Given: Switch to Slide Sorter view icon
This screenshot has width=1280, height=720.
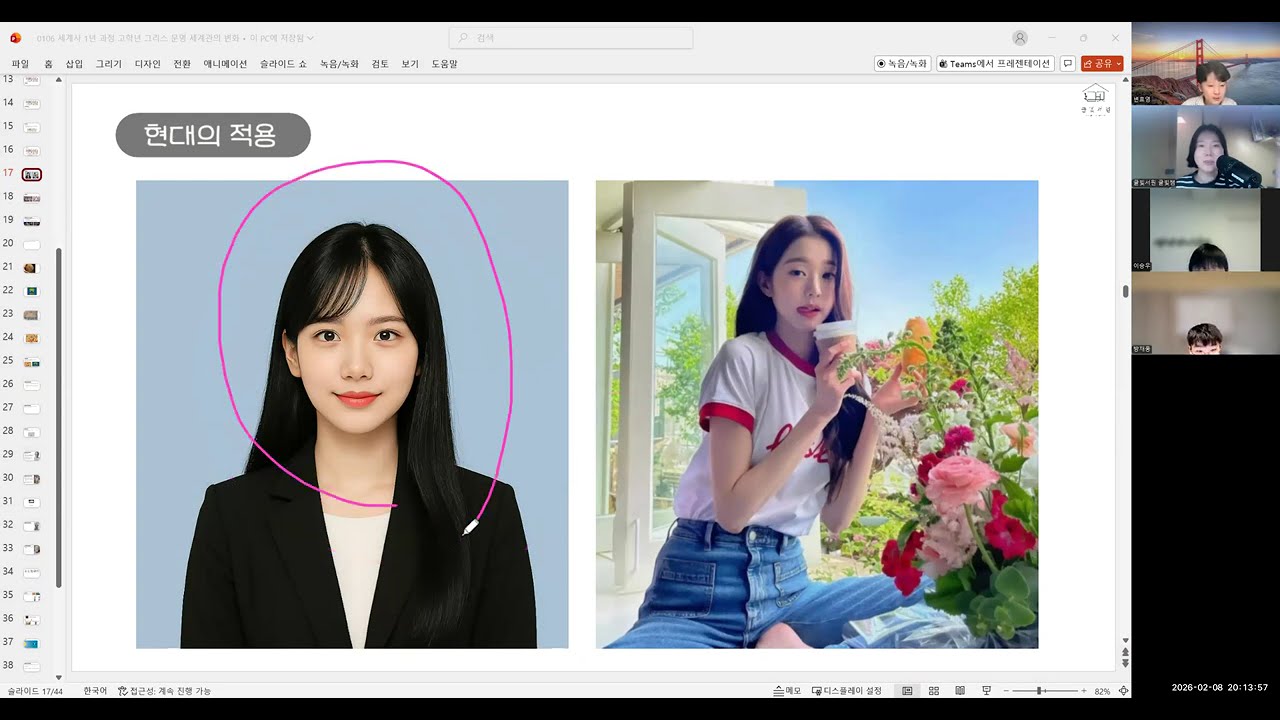Looking at the screenshot, I should [934, 691].
